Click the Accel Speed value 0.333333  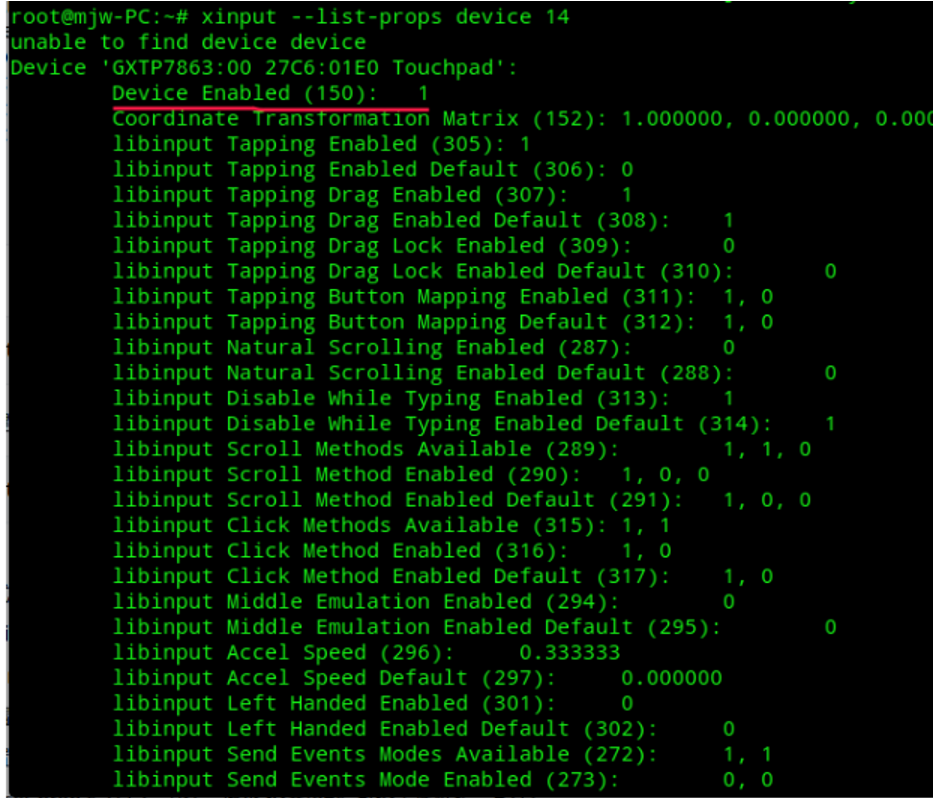pos(570,653)
